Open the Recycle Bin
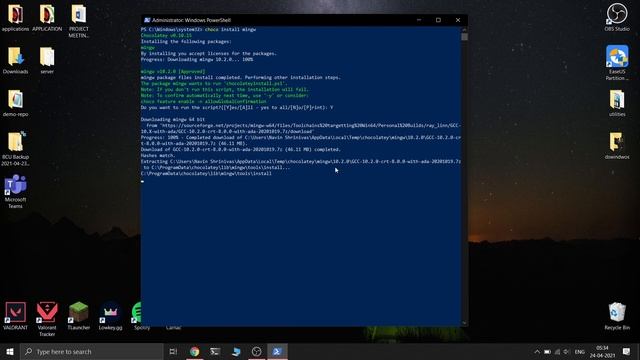This screenshot has height=360, width=640. click(617, 316)
